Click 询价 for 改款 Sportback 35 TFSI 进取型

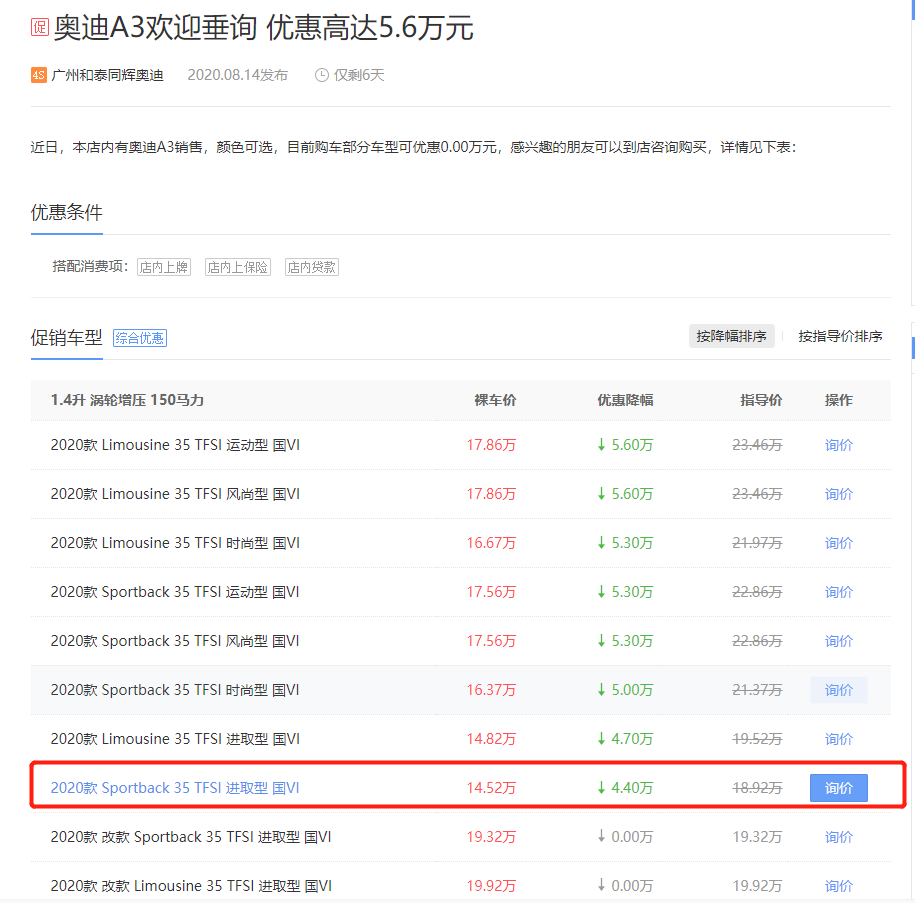click(838, 837)
